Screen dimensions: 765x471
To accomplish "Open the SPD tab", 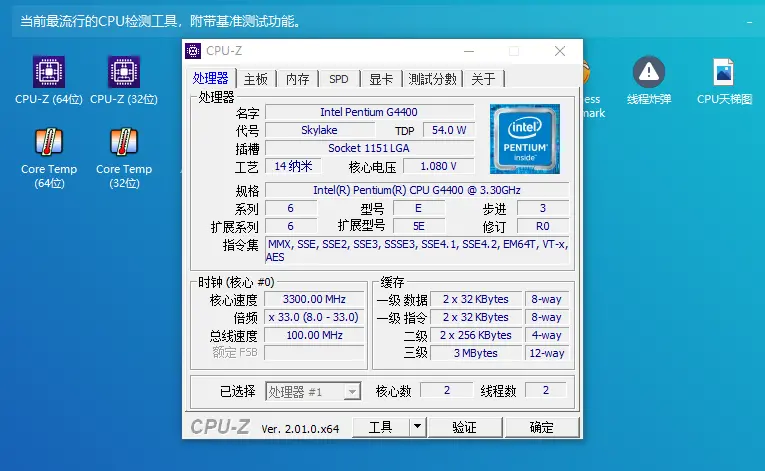I will pyautogui.click(x=339, y=79).
